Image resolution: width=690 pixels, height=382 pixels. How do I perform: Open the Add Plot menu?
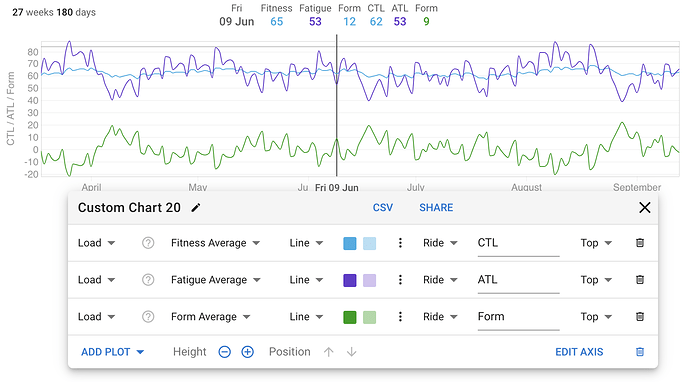point(113,352)
